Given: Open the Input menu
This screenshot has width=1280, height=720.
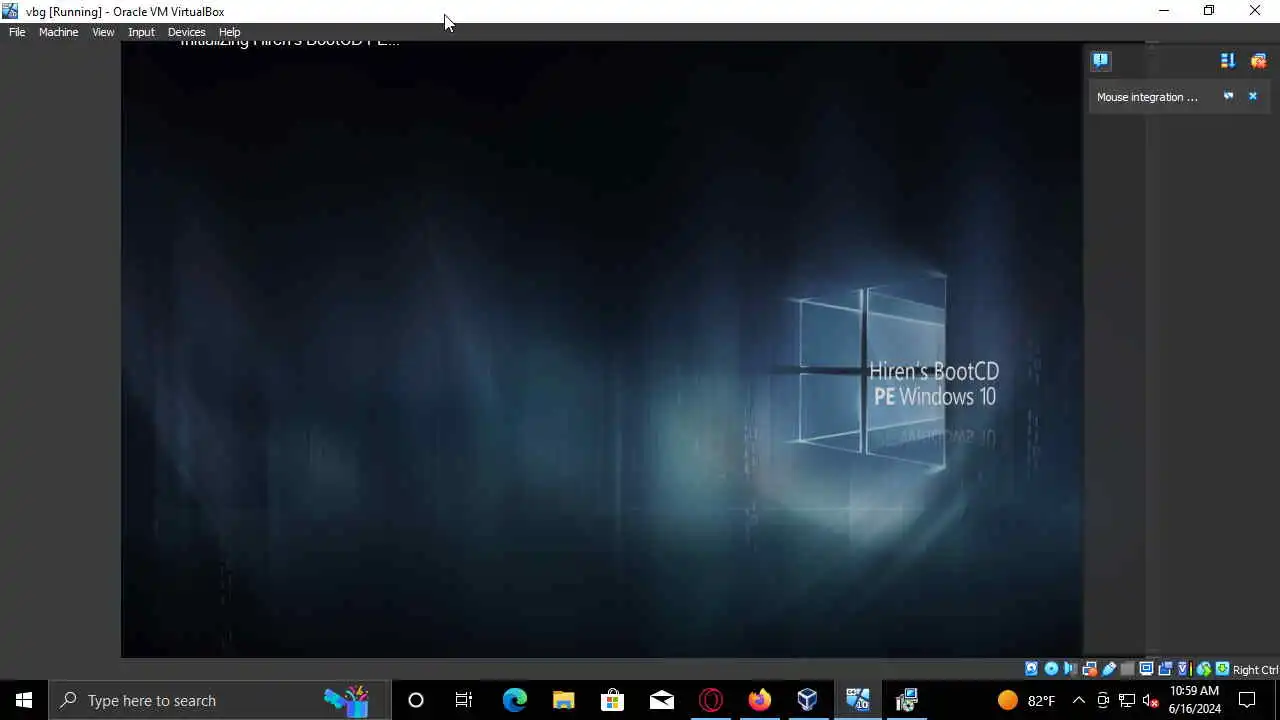Looking at the screenshot, I should 141,32.
